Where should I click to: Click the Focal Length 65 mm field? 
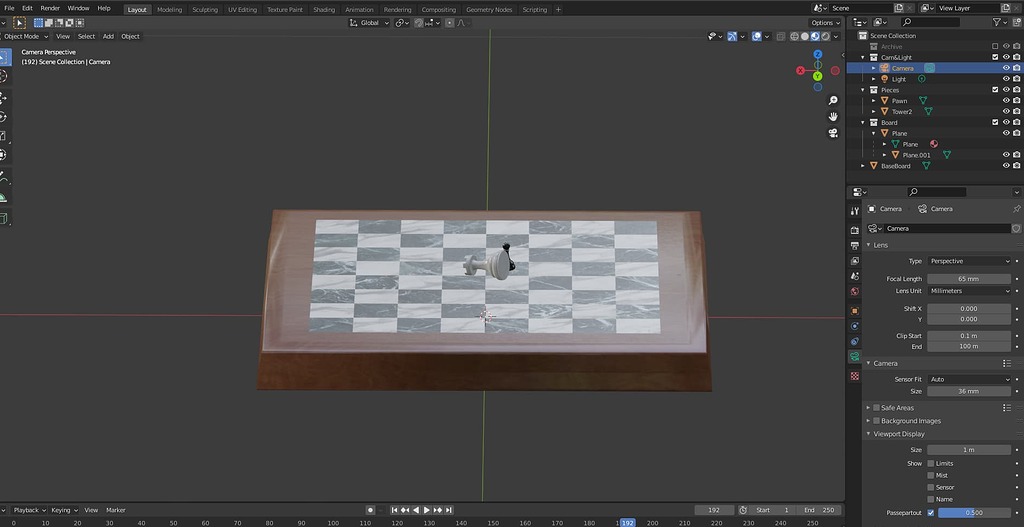[x=969, y=279]
